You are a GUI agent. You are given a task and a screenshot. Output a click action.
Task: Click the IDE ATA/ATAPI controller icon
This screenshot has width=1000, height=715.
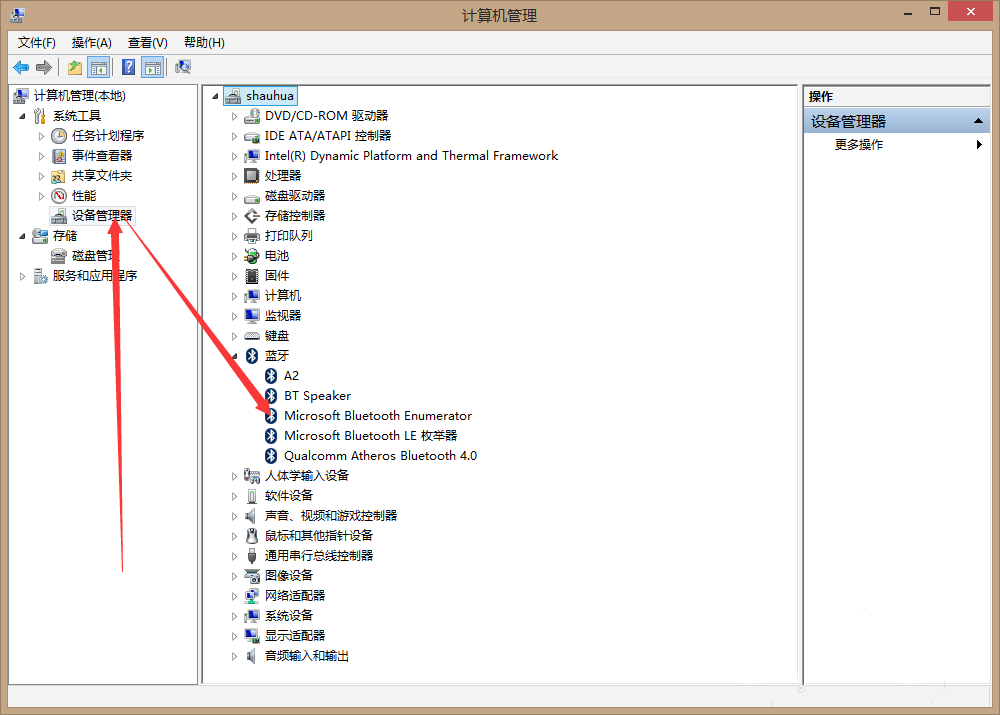click(x=252, y=136)
